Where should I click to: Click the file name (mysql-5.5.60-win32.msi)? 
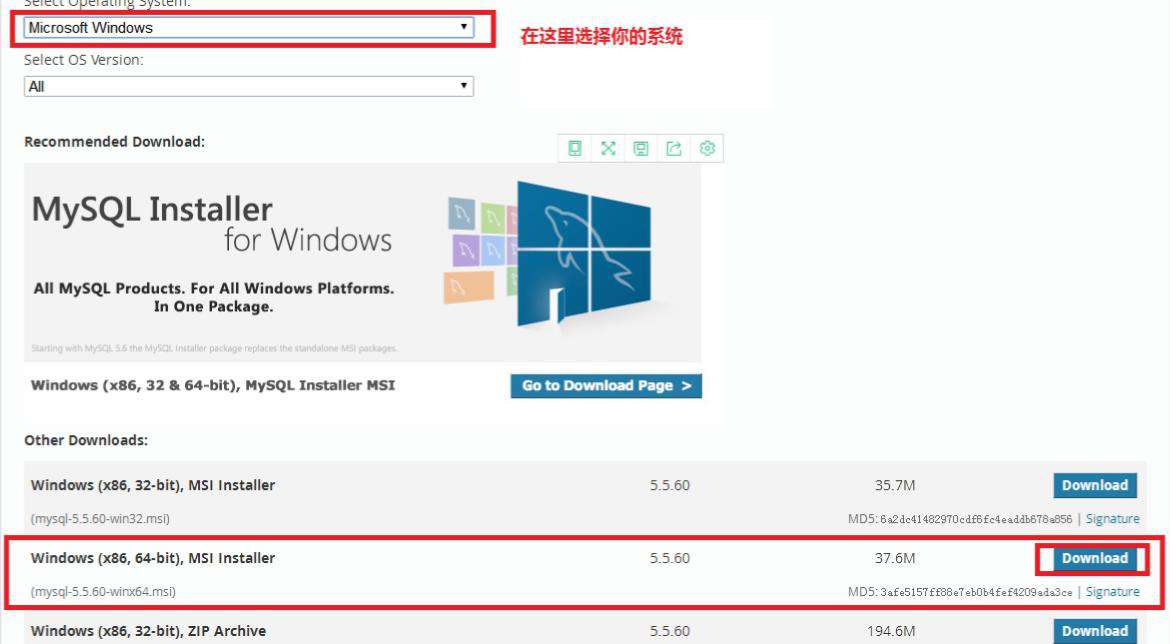pyautogui.click(x=100, y=519)
